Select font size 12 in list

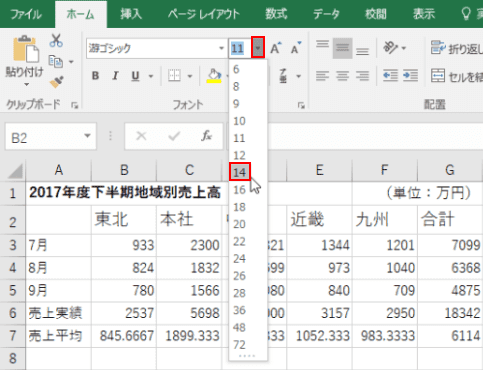(x=248, y=155)
